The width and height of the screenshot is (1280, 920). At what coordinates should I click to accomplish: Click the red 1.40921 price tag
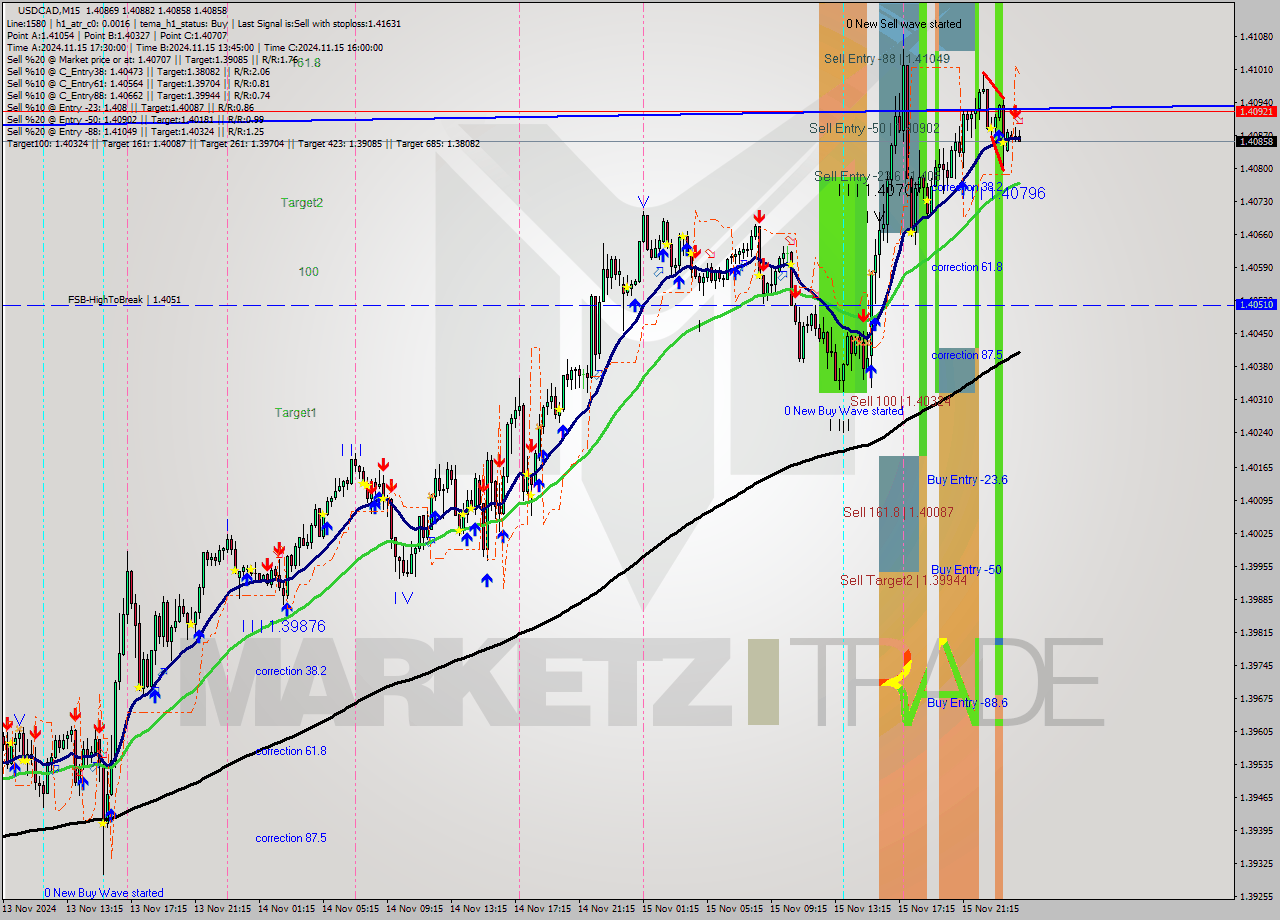point(1256,111)
